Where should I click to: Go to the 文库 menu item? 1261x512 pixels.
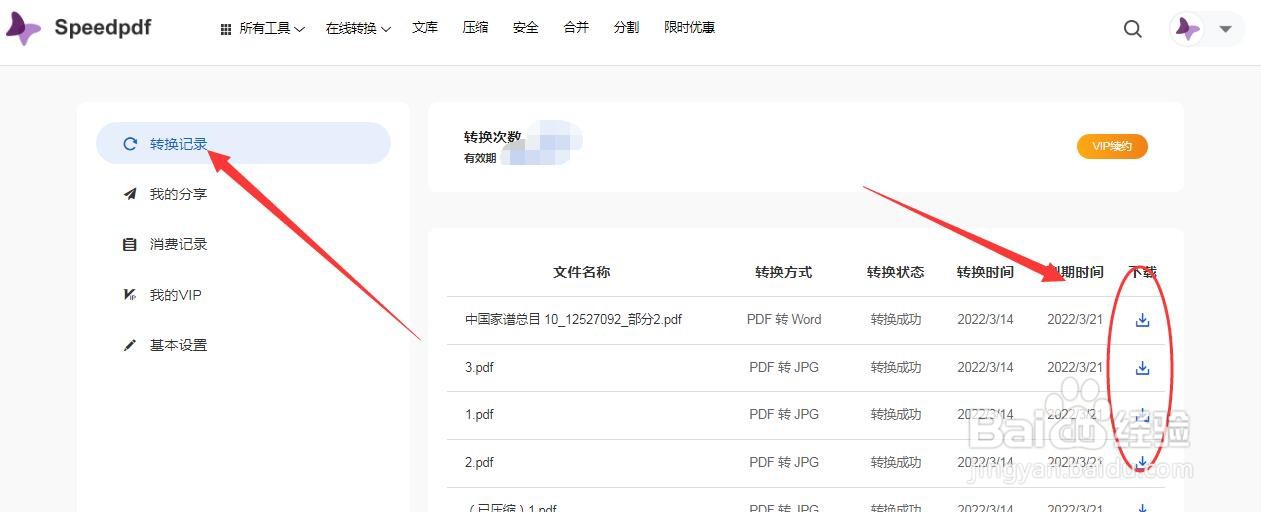425,28
